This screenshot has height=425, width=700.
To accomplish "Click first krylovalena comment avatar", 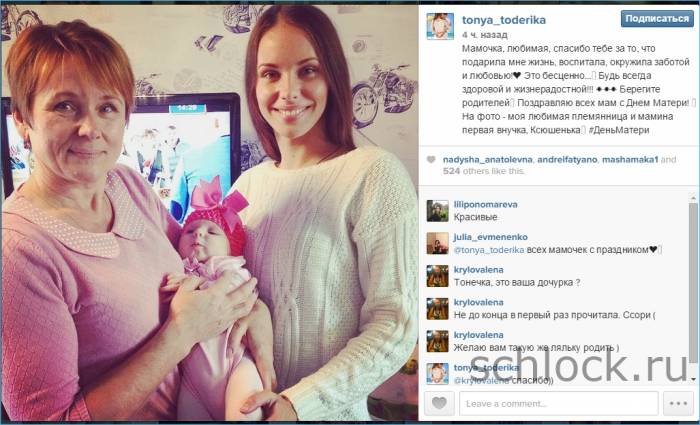I will click(x=437, y=276).
